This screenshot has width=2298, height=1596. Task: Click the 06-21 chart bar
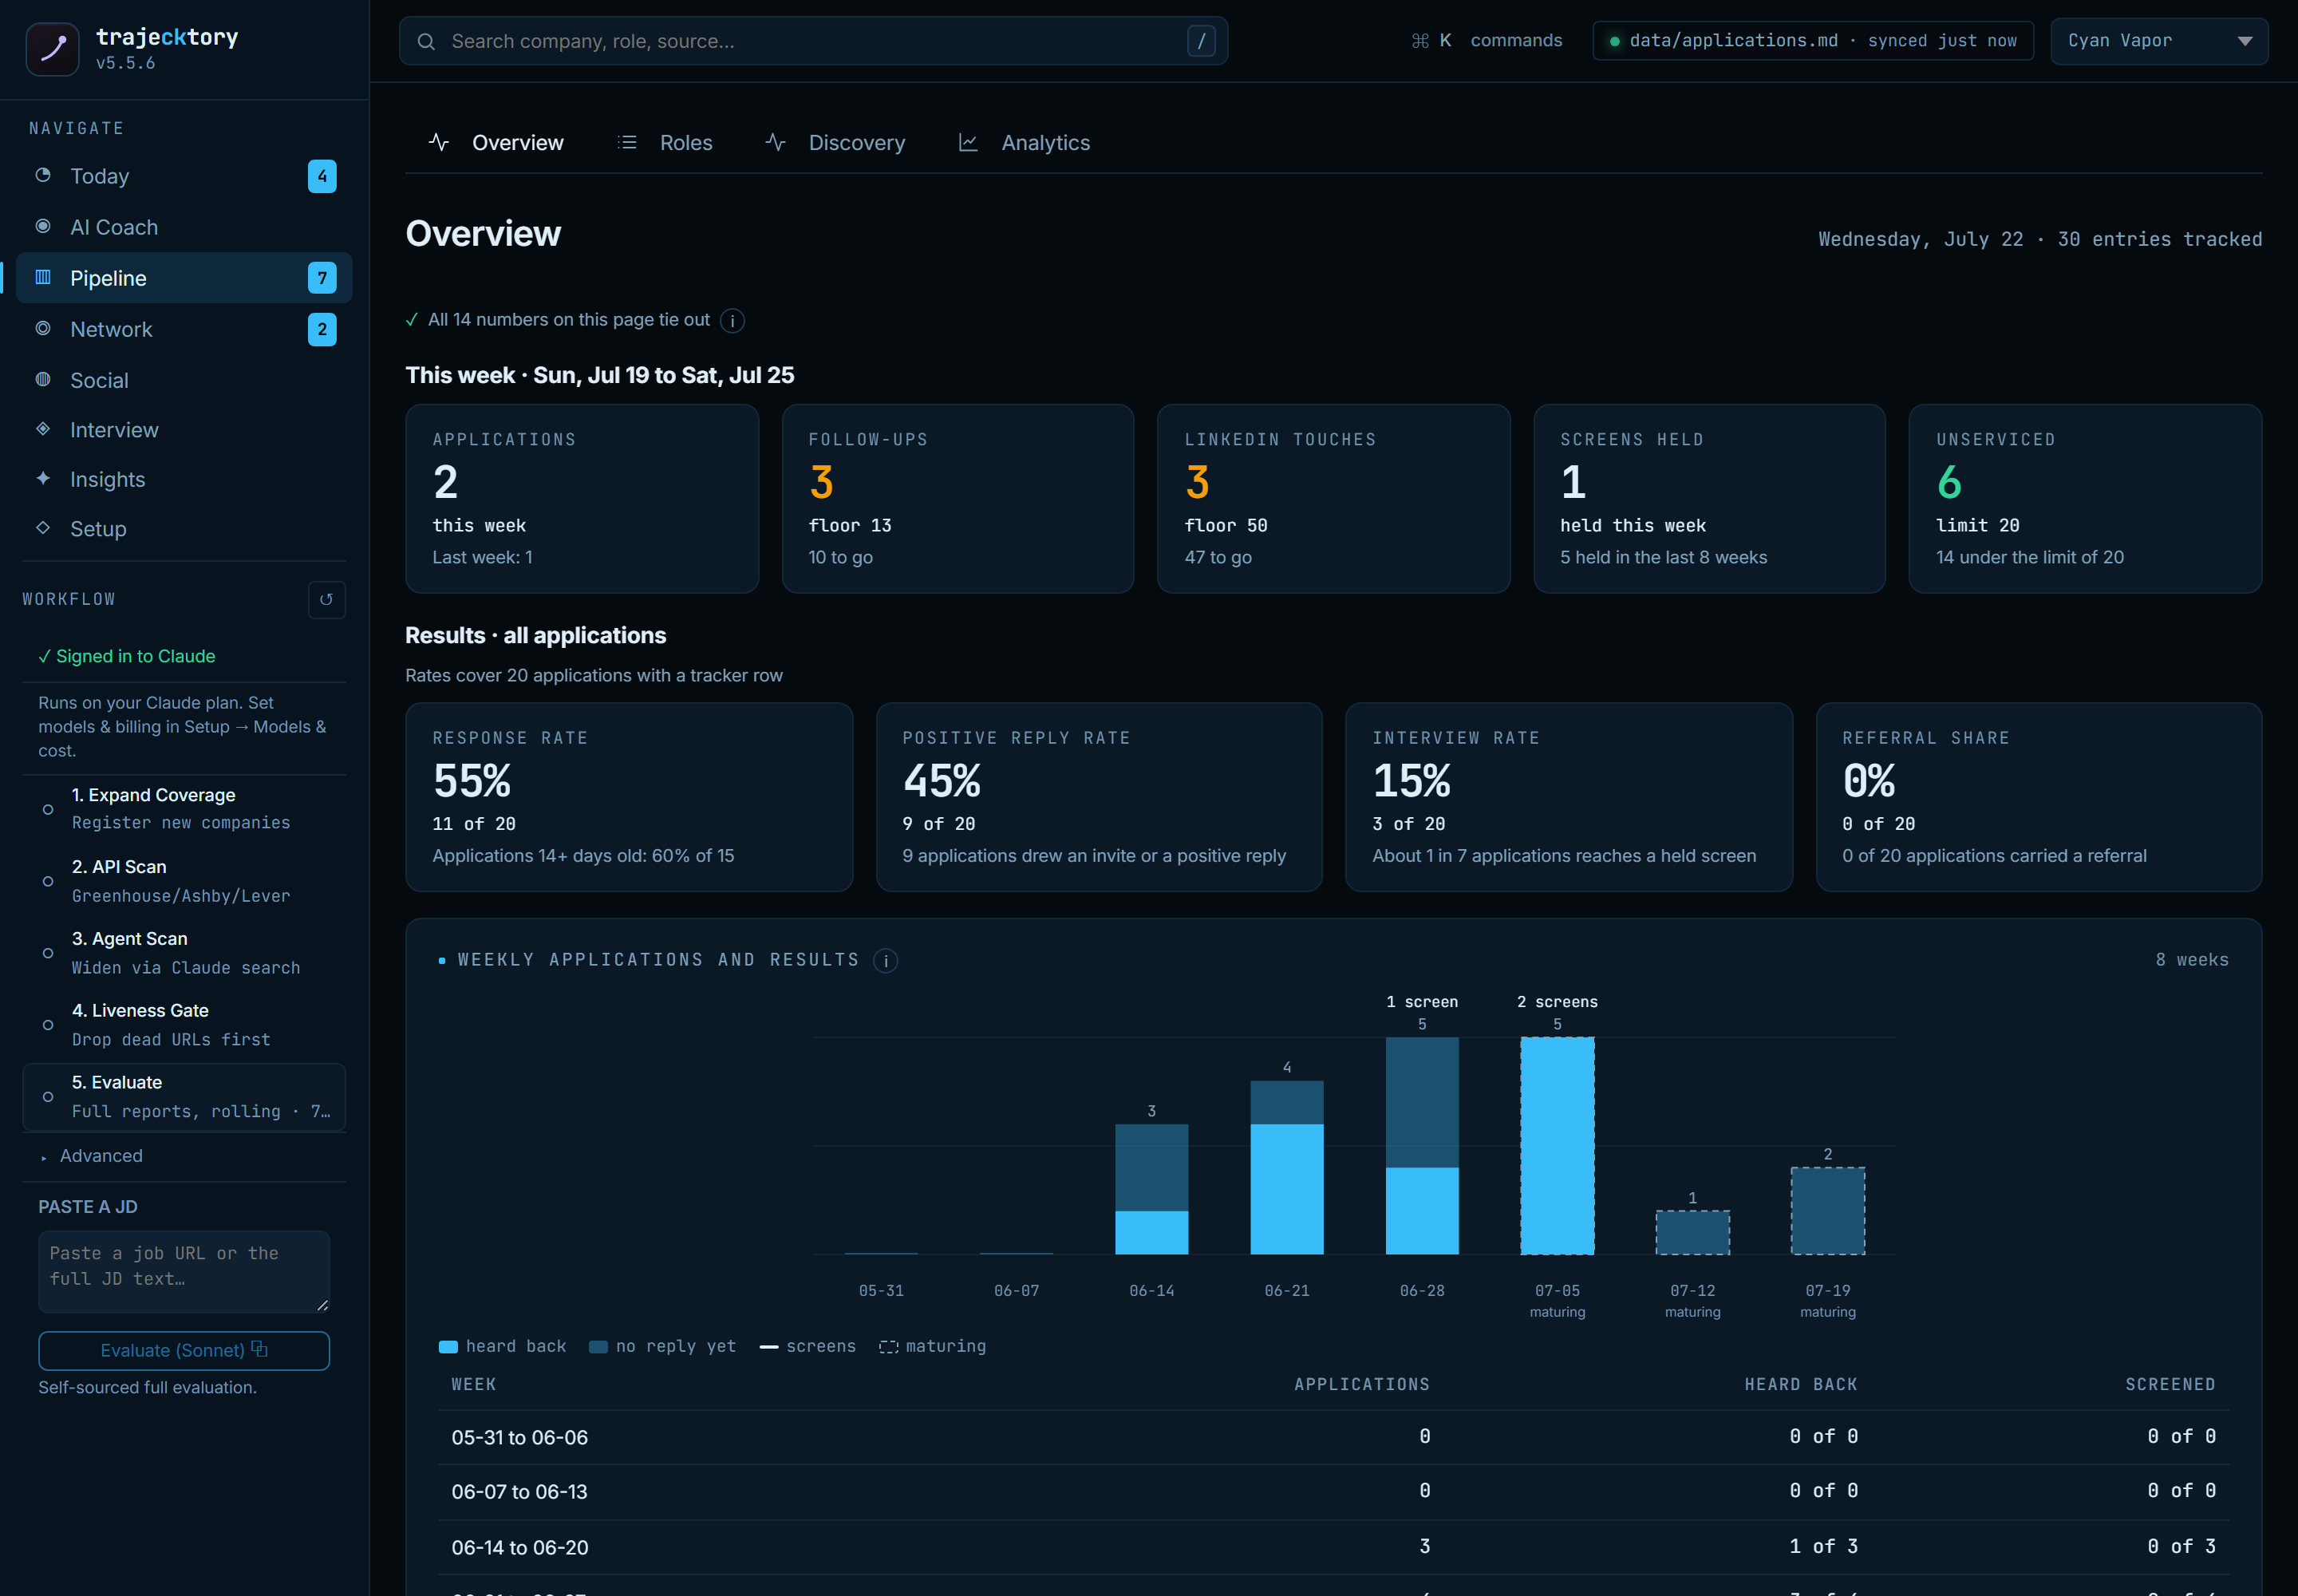1287,1167
